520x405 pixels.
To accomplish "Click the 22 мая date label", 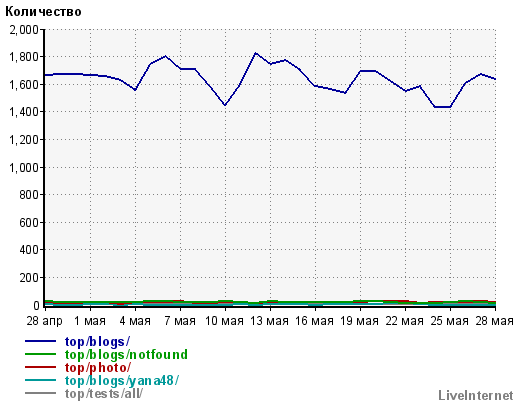I will coord(405,321).
